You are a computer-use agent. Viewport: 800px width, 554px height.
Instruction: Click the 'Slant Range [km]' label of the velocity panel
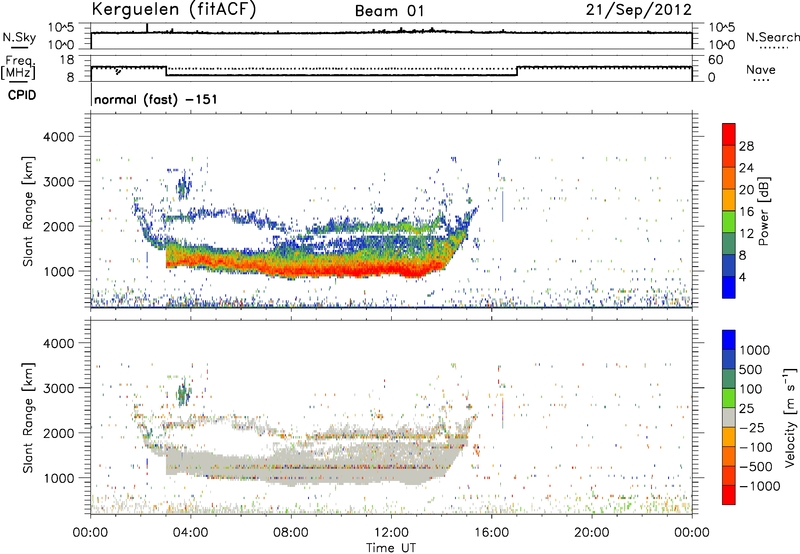pyautogui.click(x=28, y=418)
